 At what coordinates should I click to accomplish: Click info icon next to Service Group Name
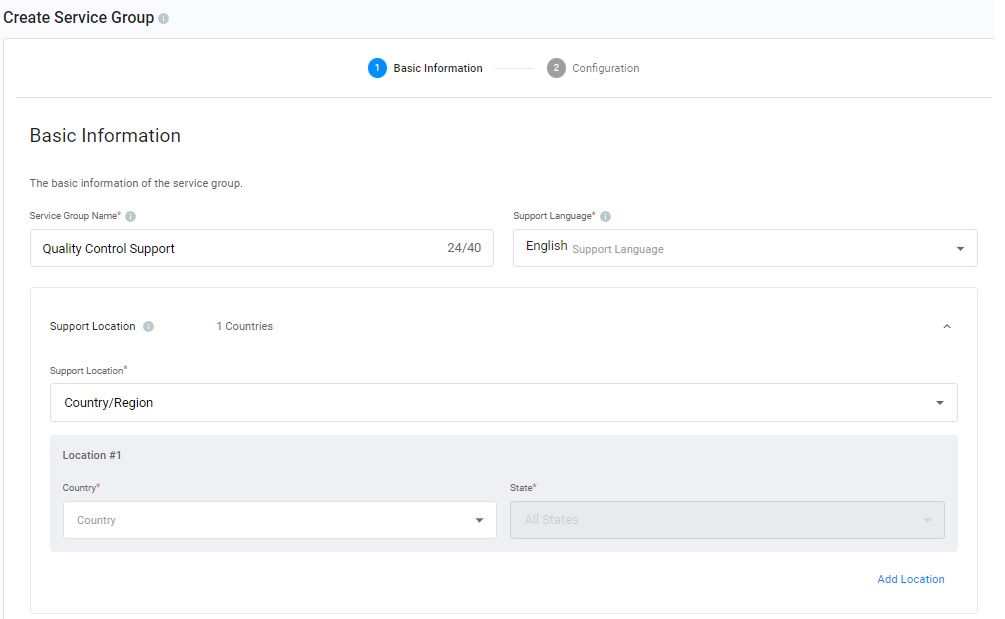pyautogui.click(x=131, y=216)
